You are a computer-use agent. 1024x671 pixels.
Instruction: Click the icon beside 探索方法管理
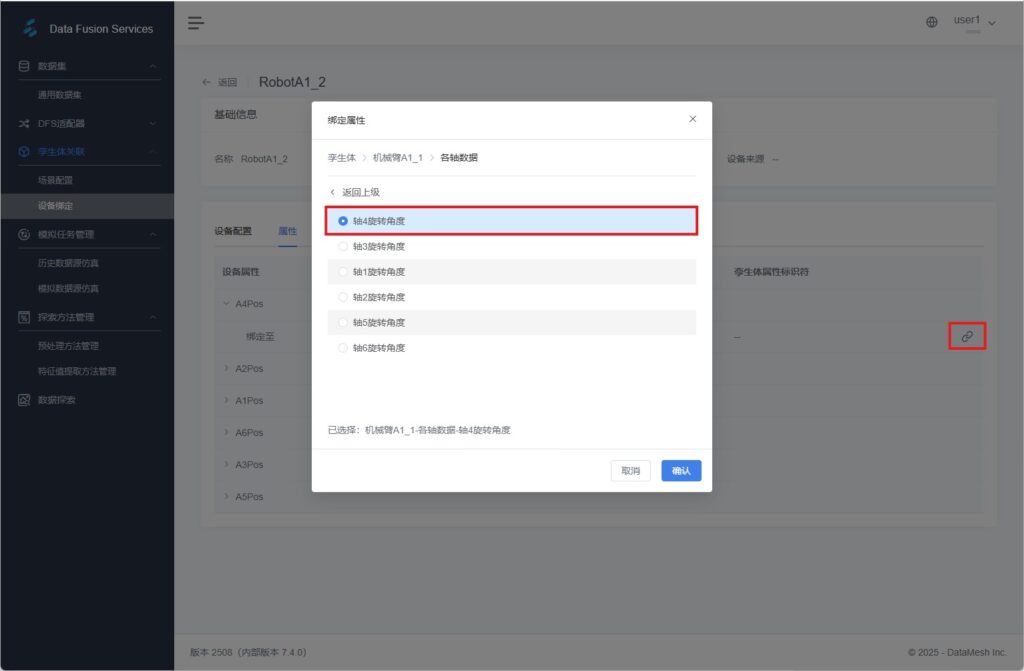coord(24,318)
